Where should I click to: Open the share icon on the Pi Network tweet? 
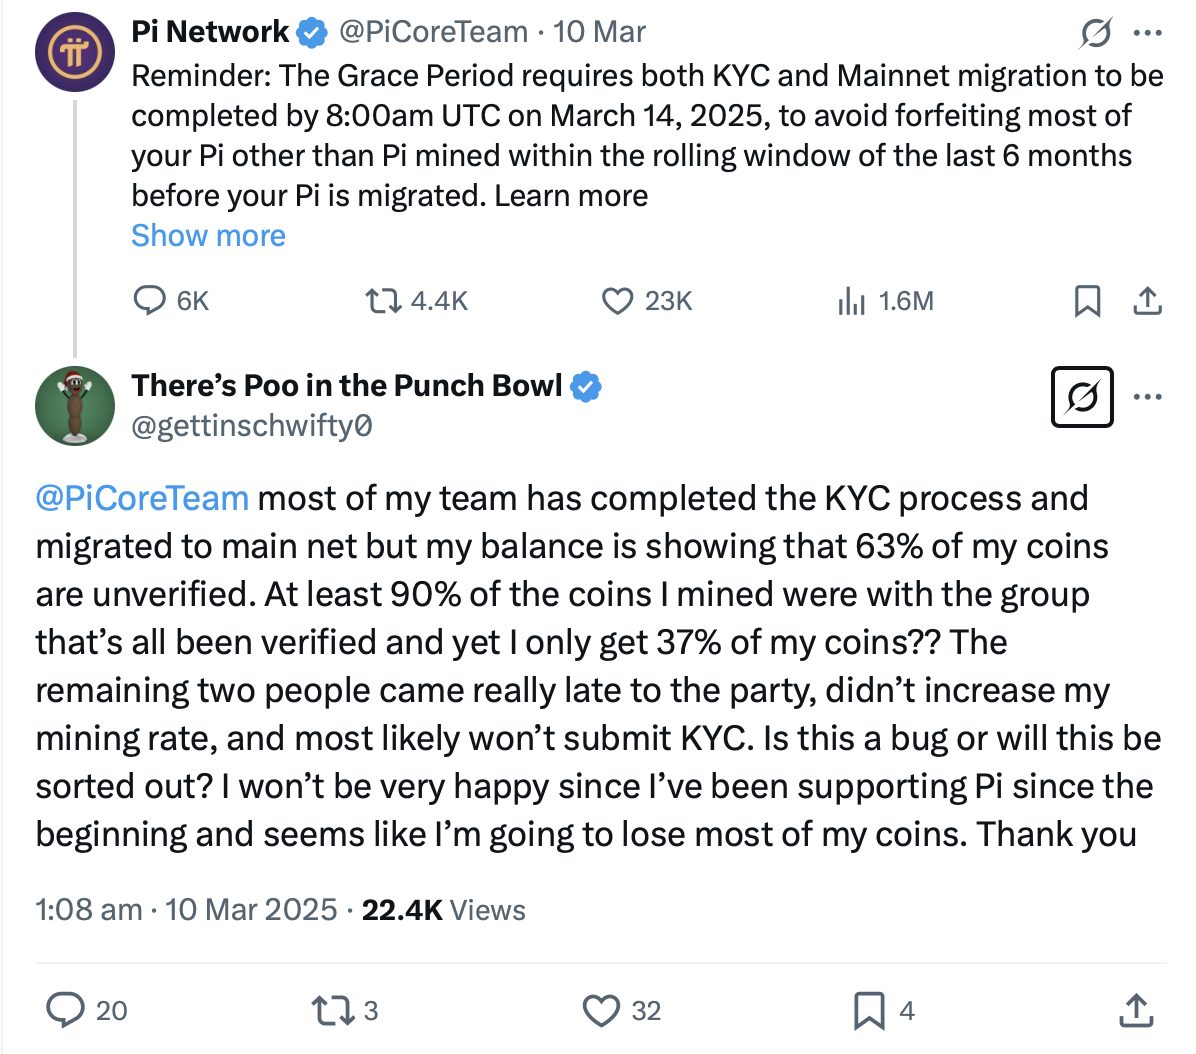1150,299
